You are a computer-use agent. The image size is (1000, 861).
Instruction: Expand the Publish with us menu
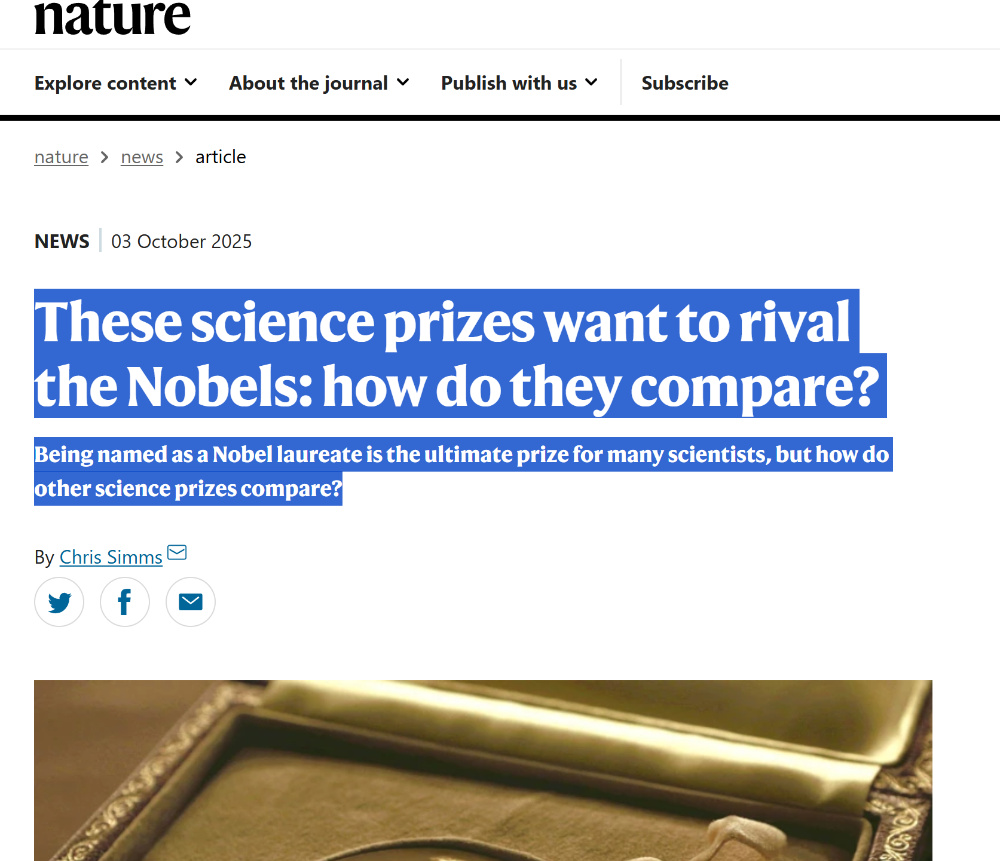pyautogui.click(x=518, y=83)
